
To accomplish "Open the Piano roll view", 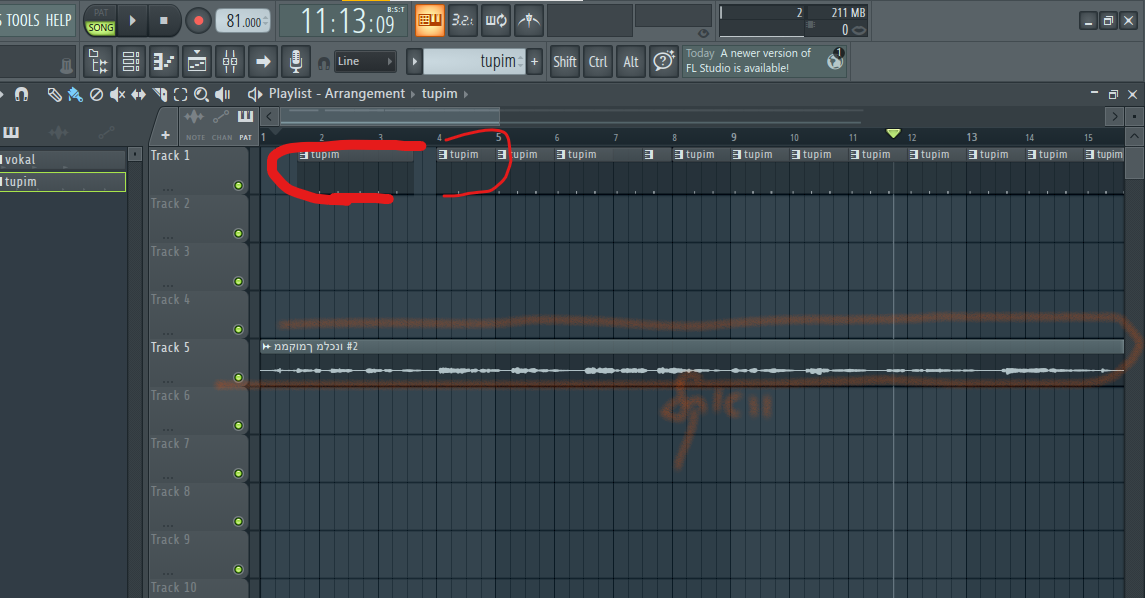I will pyautogui.click(x=164, y=62).
